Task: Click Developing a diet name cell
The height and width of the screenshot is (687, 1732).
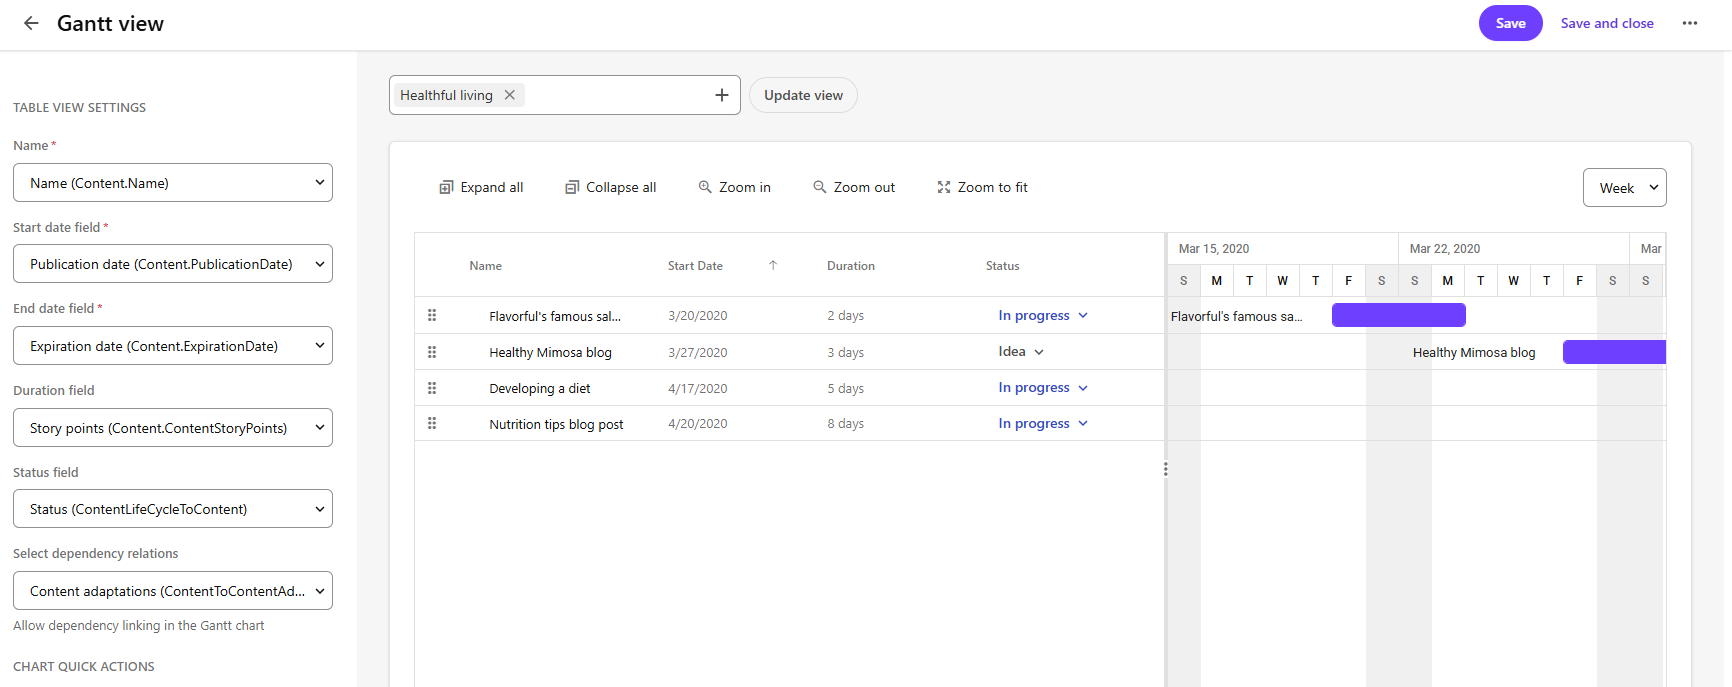Action: pyautogui.click(x=540, y=389)
